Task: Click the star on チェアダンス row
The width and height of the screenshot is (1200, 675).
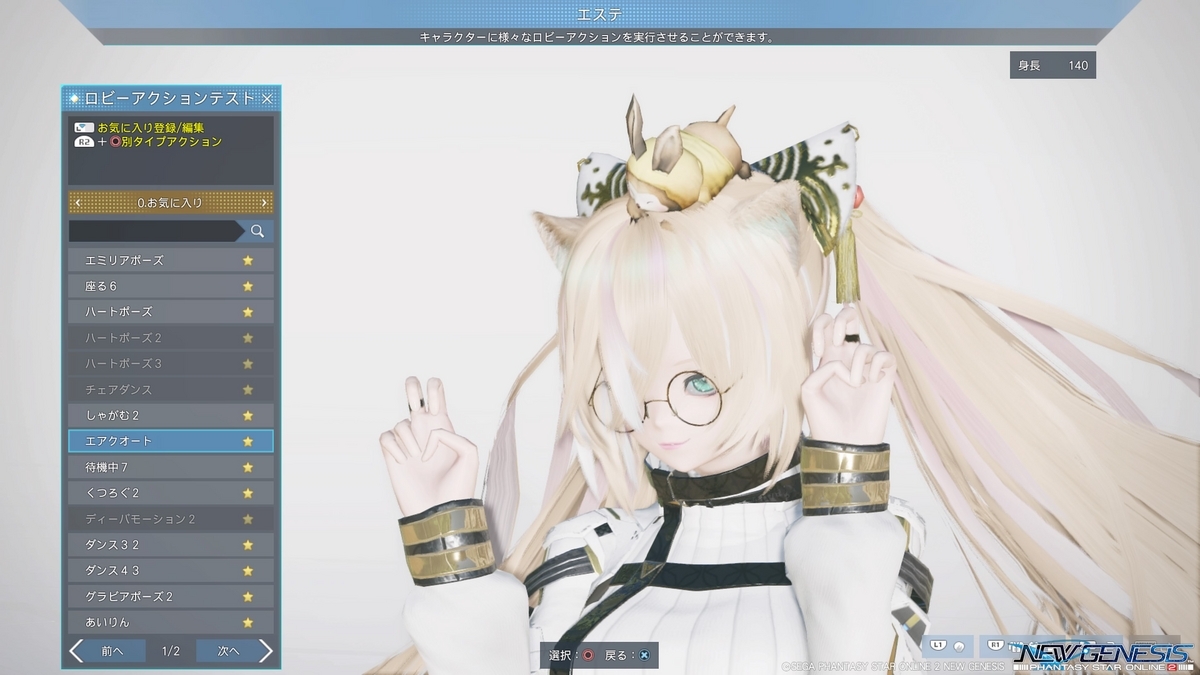Action: point(248,390)
